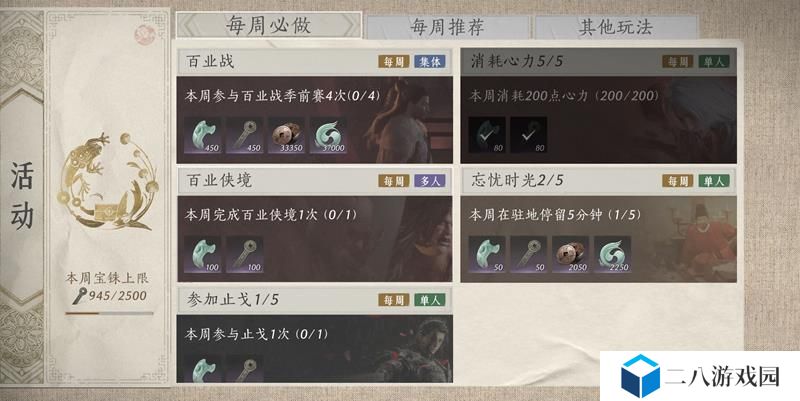Click the 多人 tag on 百业侠境
The width and height of the screenshot is (800, 401).
(x=430, y=181)
